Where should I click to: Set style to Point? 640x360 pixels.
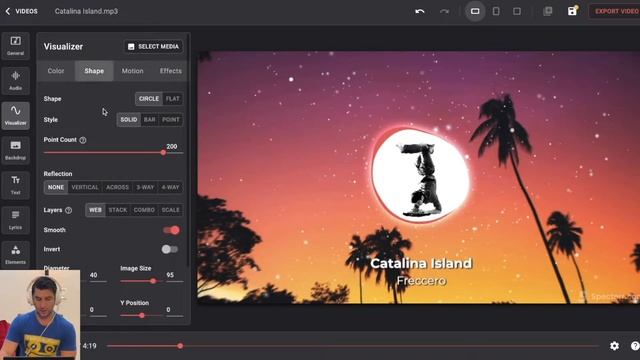[171, 120]
